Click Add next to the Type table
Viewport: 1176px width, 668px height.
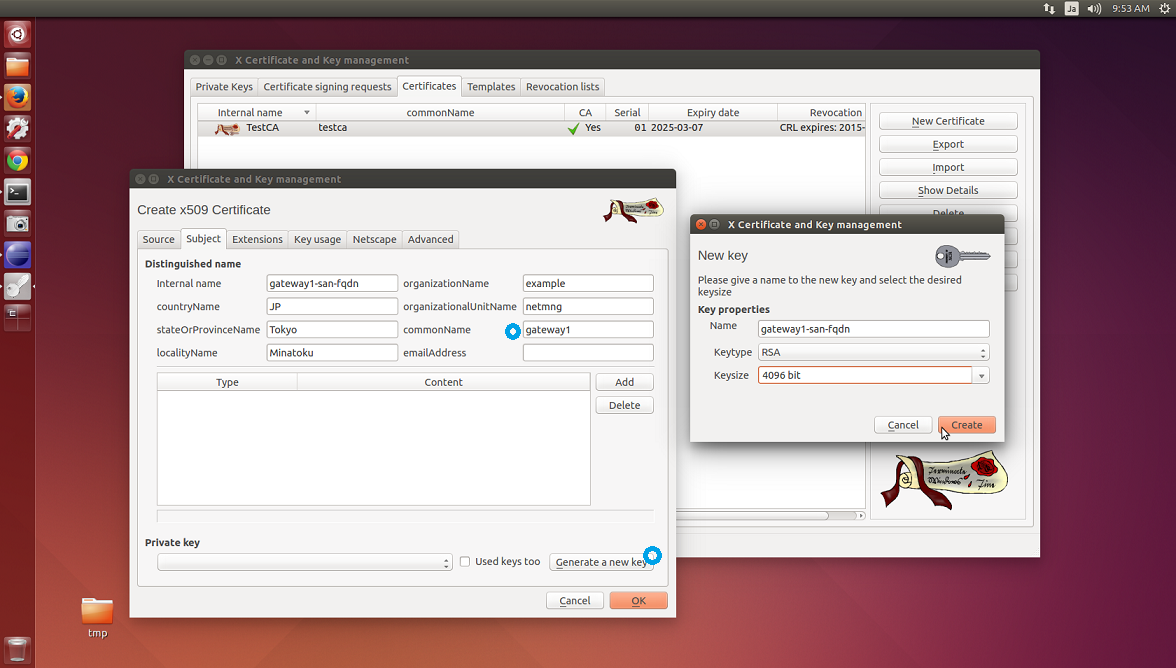624,382
